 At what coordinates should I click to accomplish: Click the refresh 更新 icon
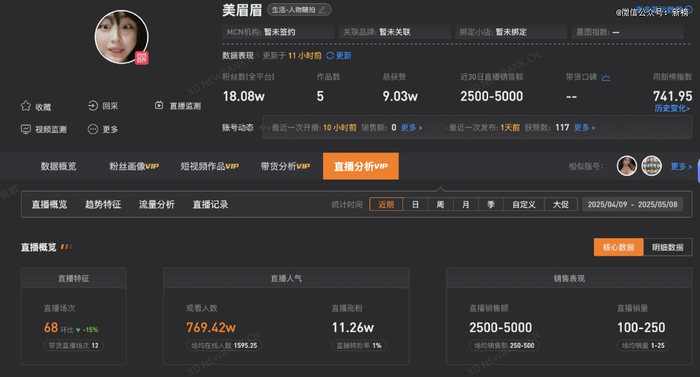coord(330,55)
